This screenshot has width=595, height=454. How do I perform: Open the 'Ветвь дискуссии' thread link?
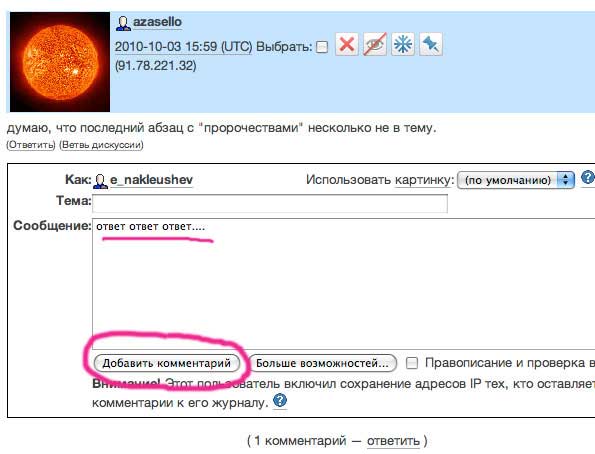(x=101, y=145)
